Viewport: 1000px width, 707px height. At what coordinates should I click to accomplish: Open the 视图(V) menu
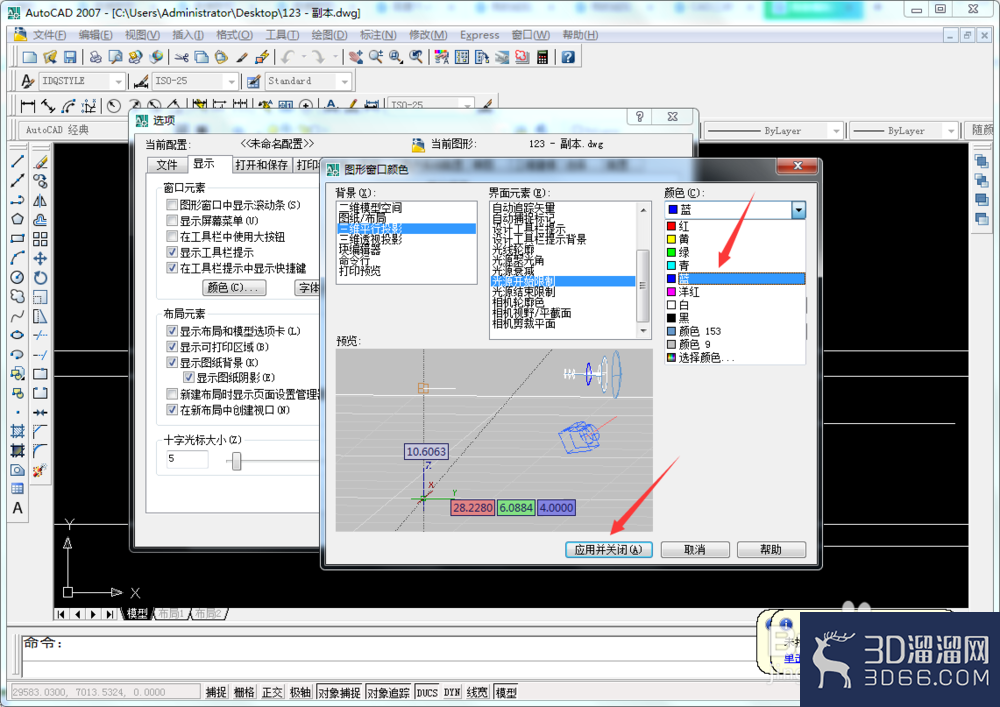(142, 35)
